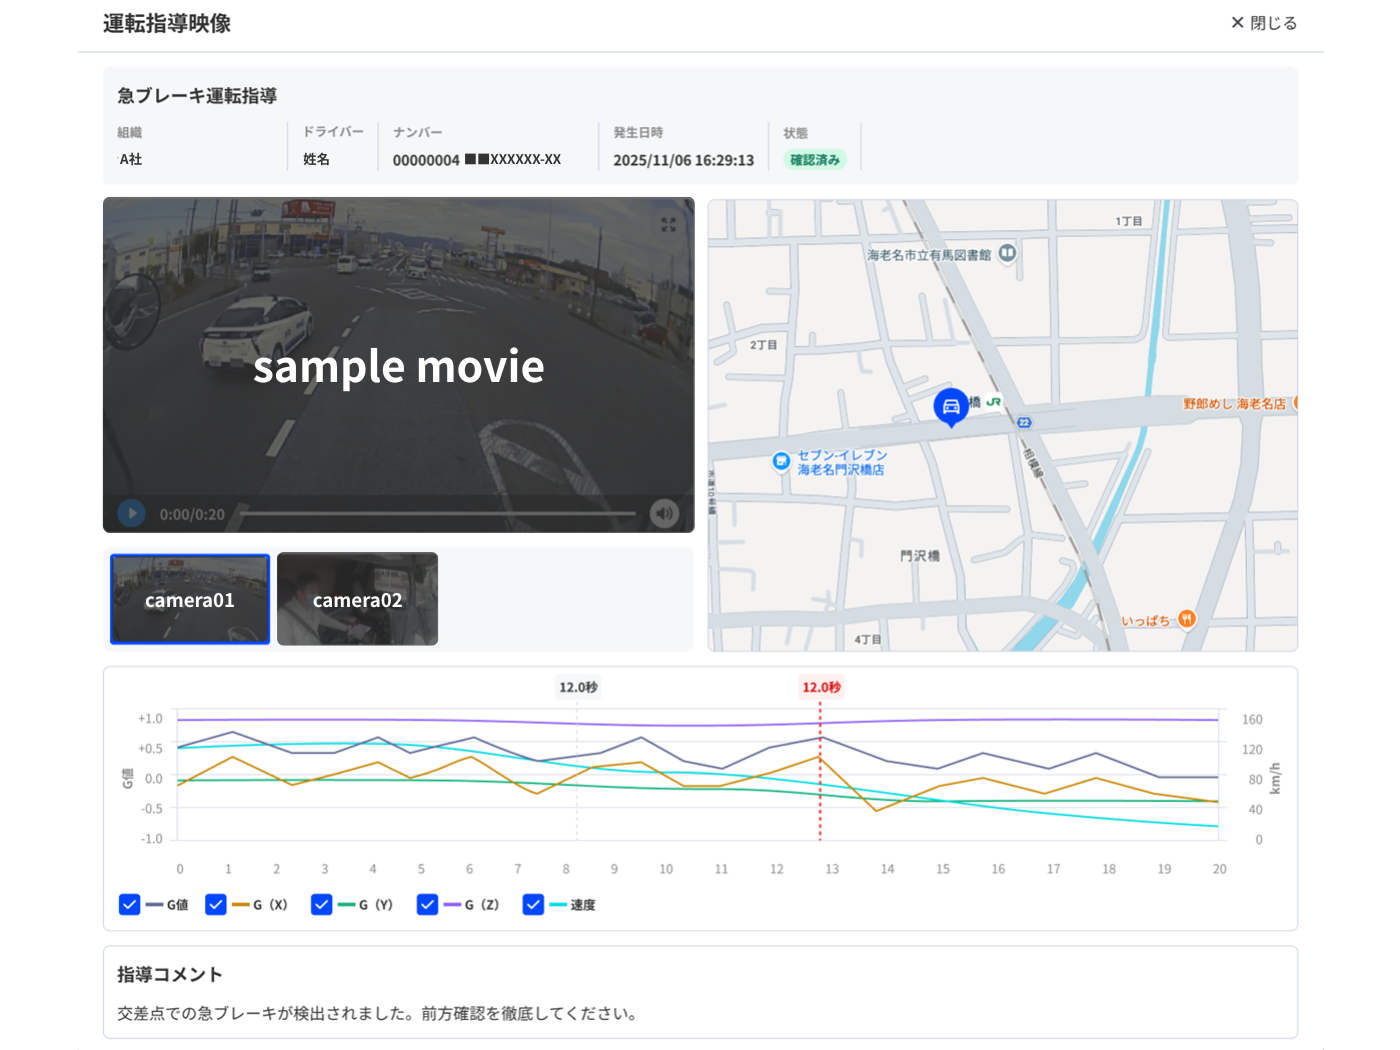Click the route 22 road badge
Viewport: 1400px width, 1050px height.
[1024, 422]
